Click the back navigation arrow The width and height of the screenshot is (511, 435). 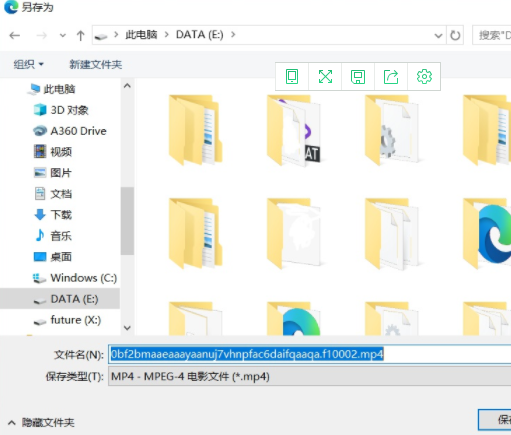(15, 35)
